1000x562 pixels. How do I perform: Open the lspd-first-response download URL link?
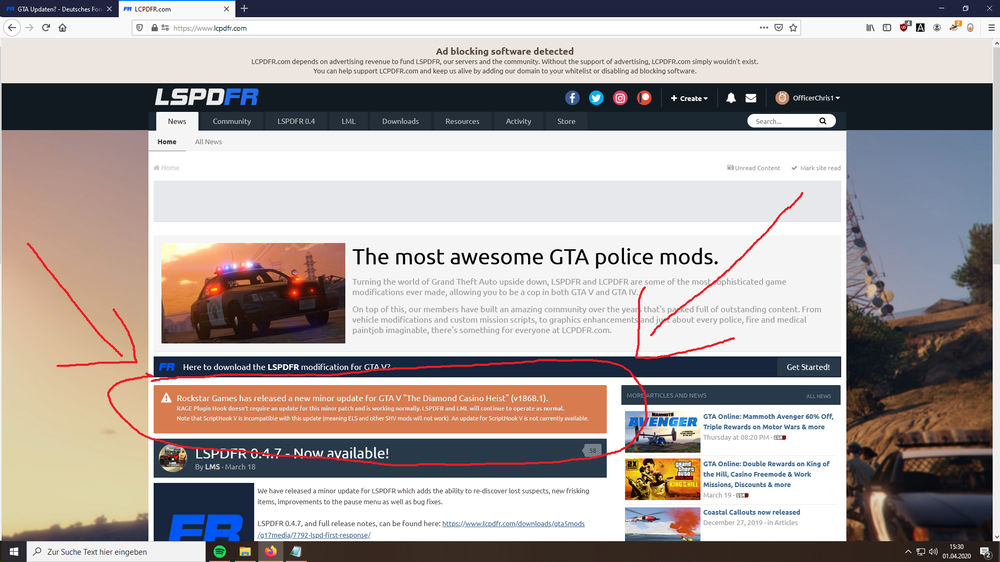pyautogui.click(x=421, y=529)
